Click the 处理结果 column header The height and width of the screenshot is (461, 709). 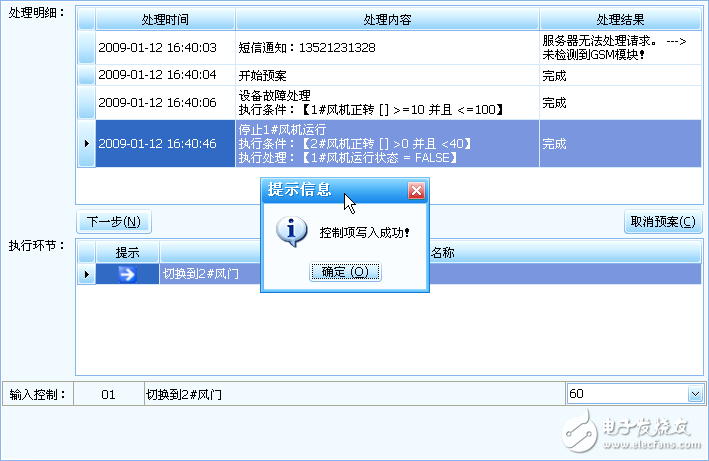point(620,19)
